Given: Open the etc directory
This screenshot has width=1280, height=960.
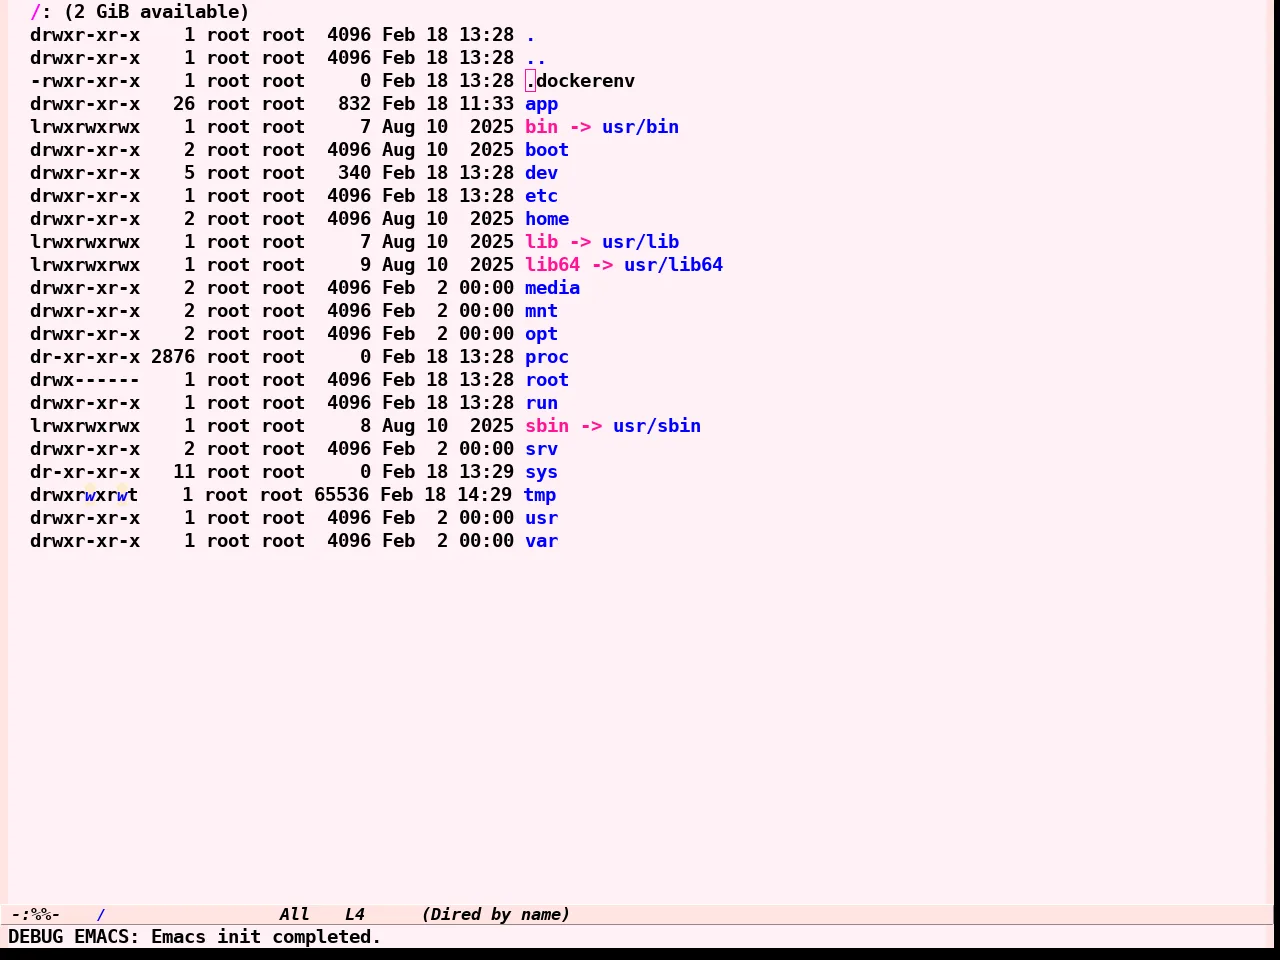Looking at the screenshot, I should click(x=541, y=196).
